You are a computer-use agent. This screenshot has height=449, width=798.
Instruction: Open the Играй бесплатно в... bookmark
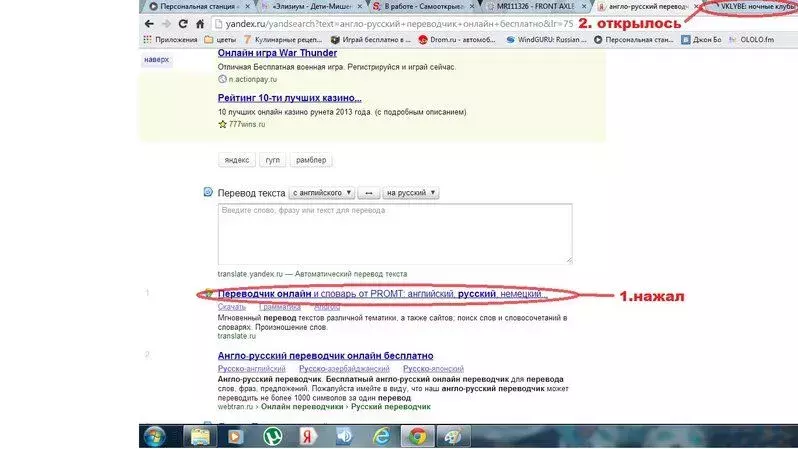coord(370,40)
